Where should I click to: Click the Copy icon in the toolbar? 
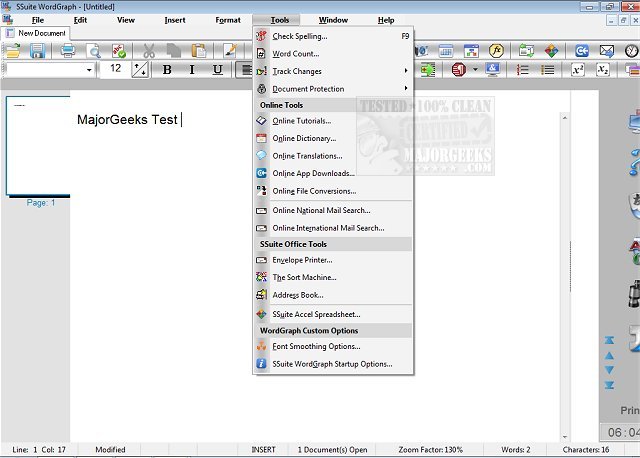coord(174,51)
